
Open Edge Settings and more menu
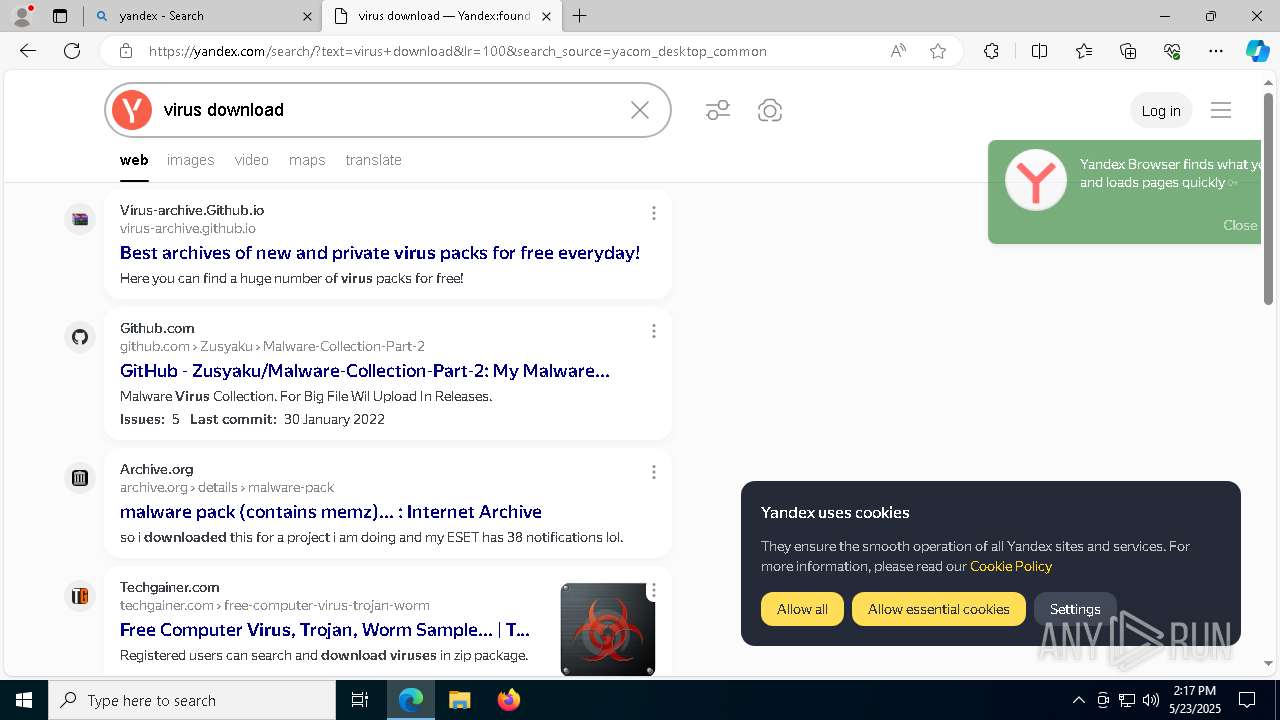1216,51
